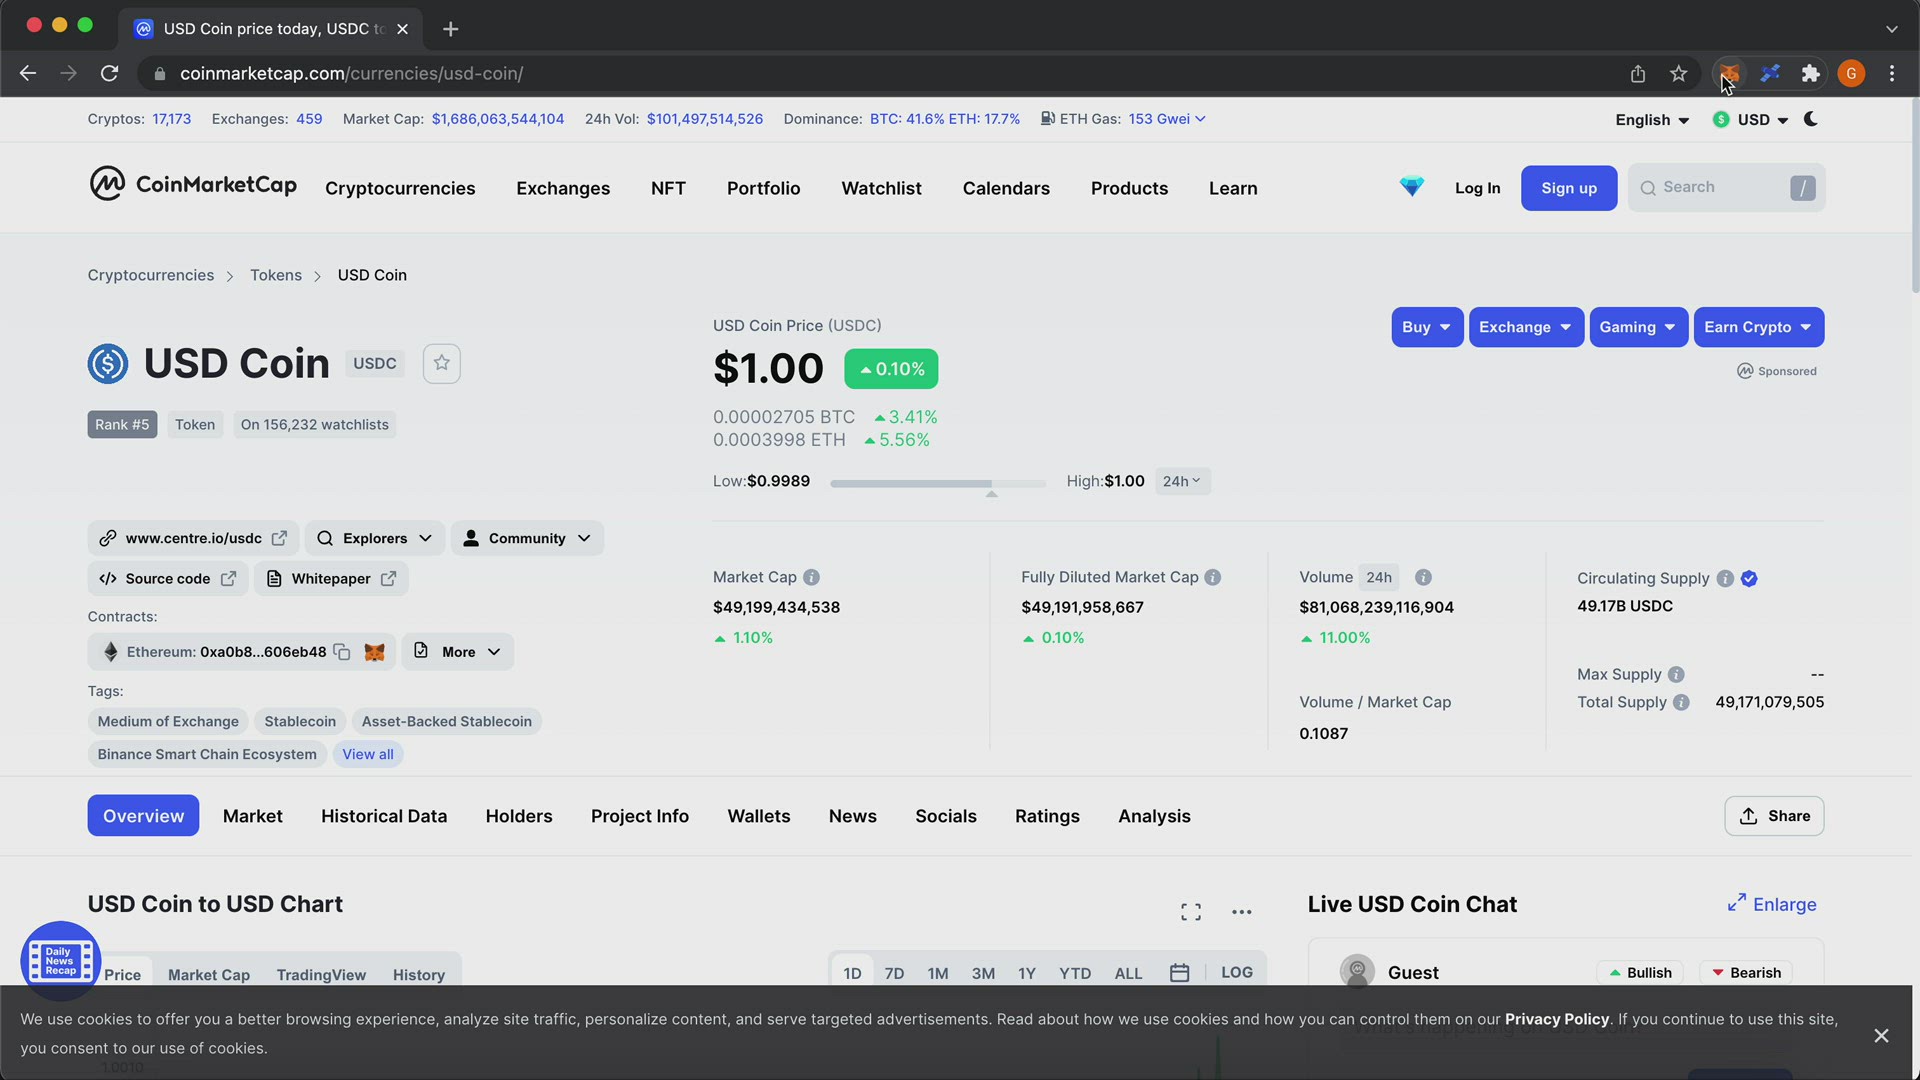1920x1080 pixels.
Task: Expand chart to fullscreen
Action: pos(1191,912)
